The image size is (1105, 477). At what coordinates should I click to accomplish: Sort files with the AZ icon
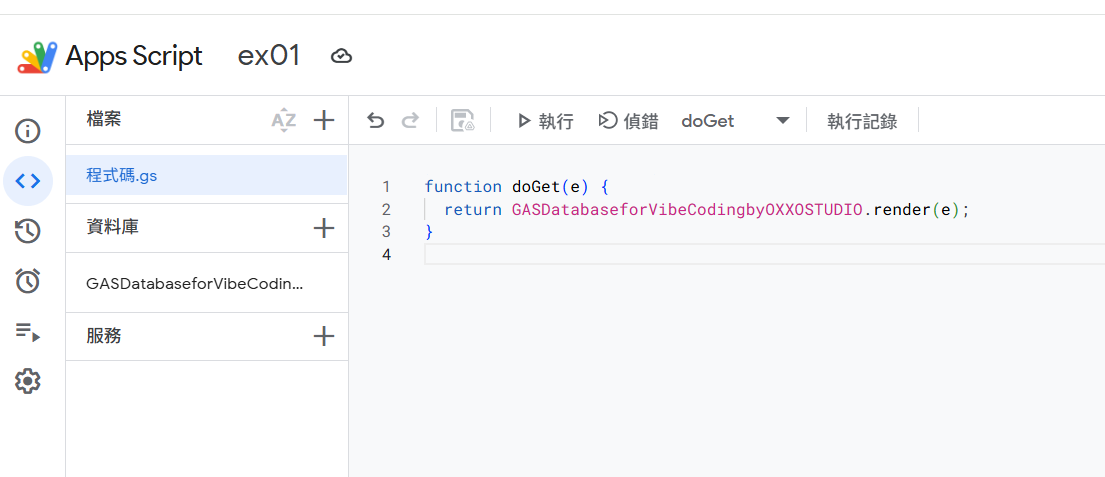click(x=284, y=121)
